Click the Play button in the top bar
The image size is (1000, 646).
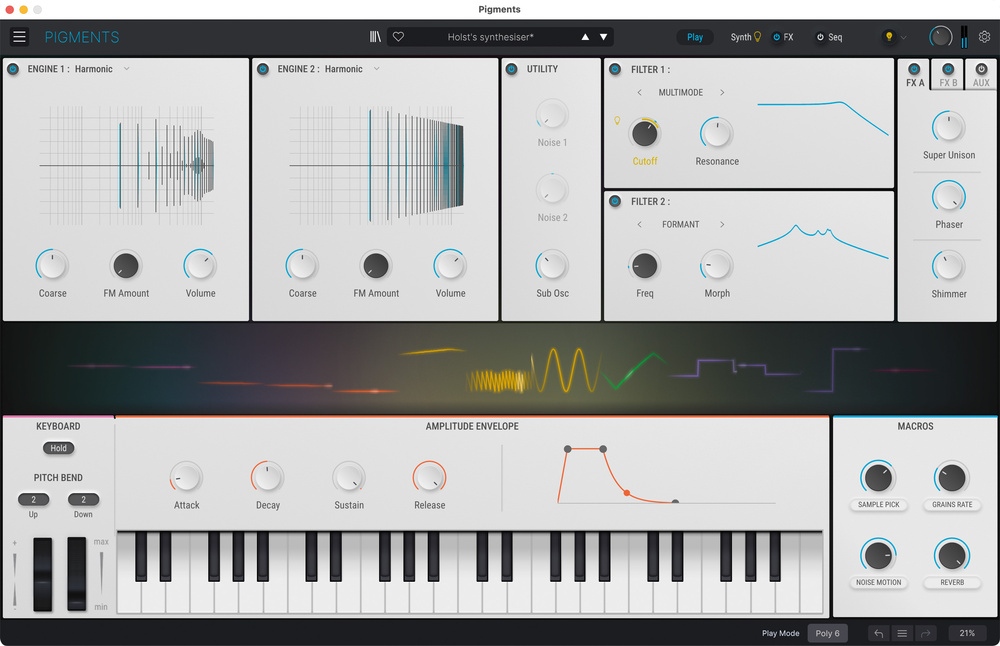tap(695, 36)
